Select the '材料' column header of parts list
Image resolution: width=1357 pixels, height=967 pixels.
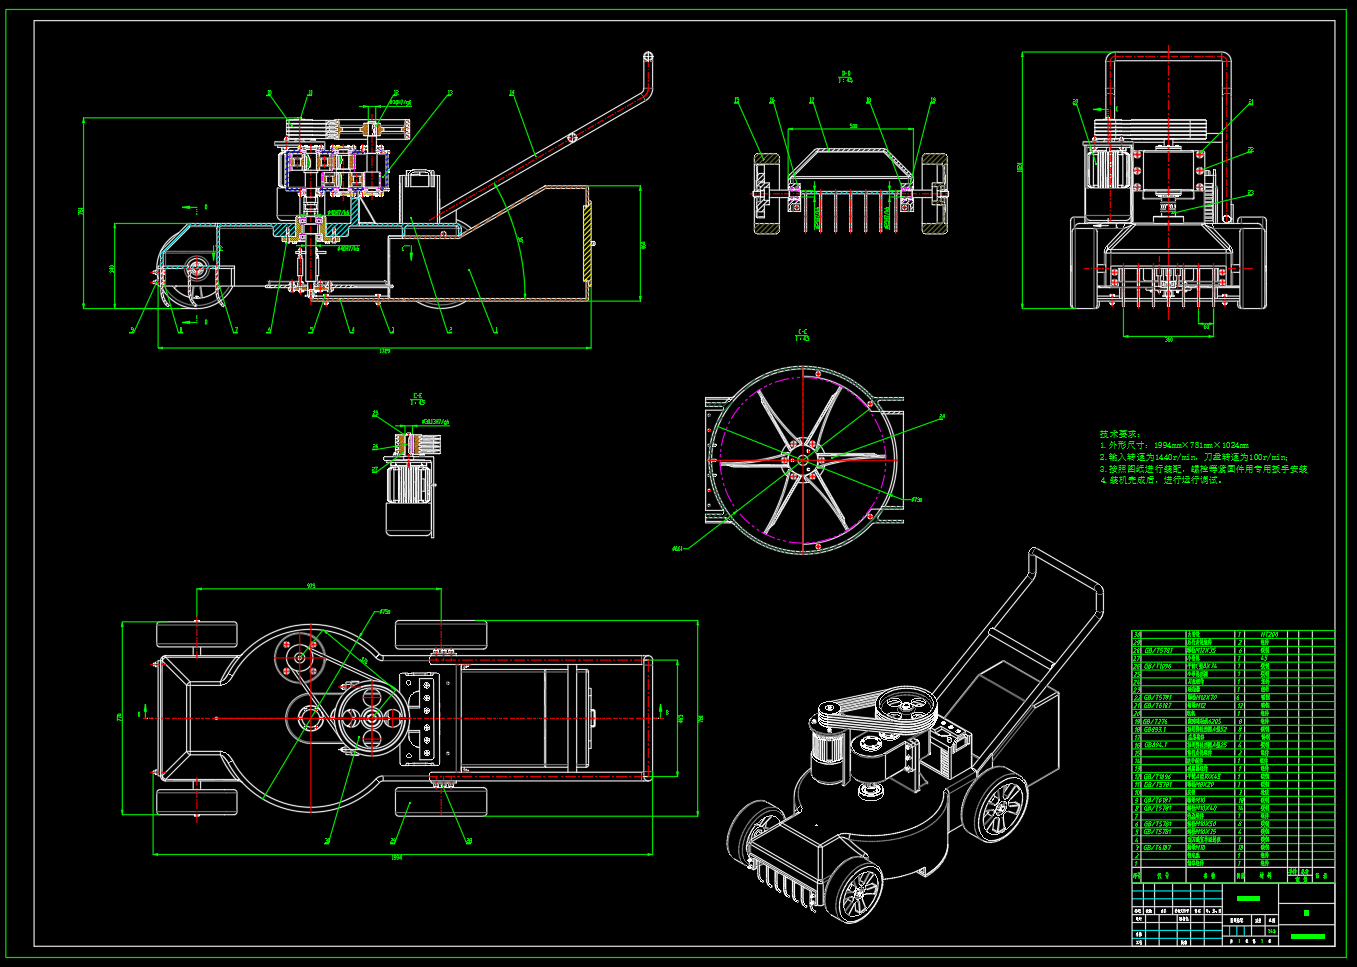point(1266,875)
